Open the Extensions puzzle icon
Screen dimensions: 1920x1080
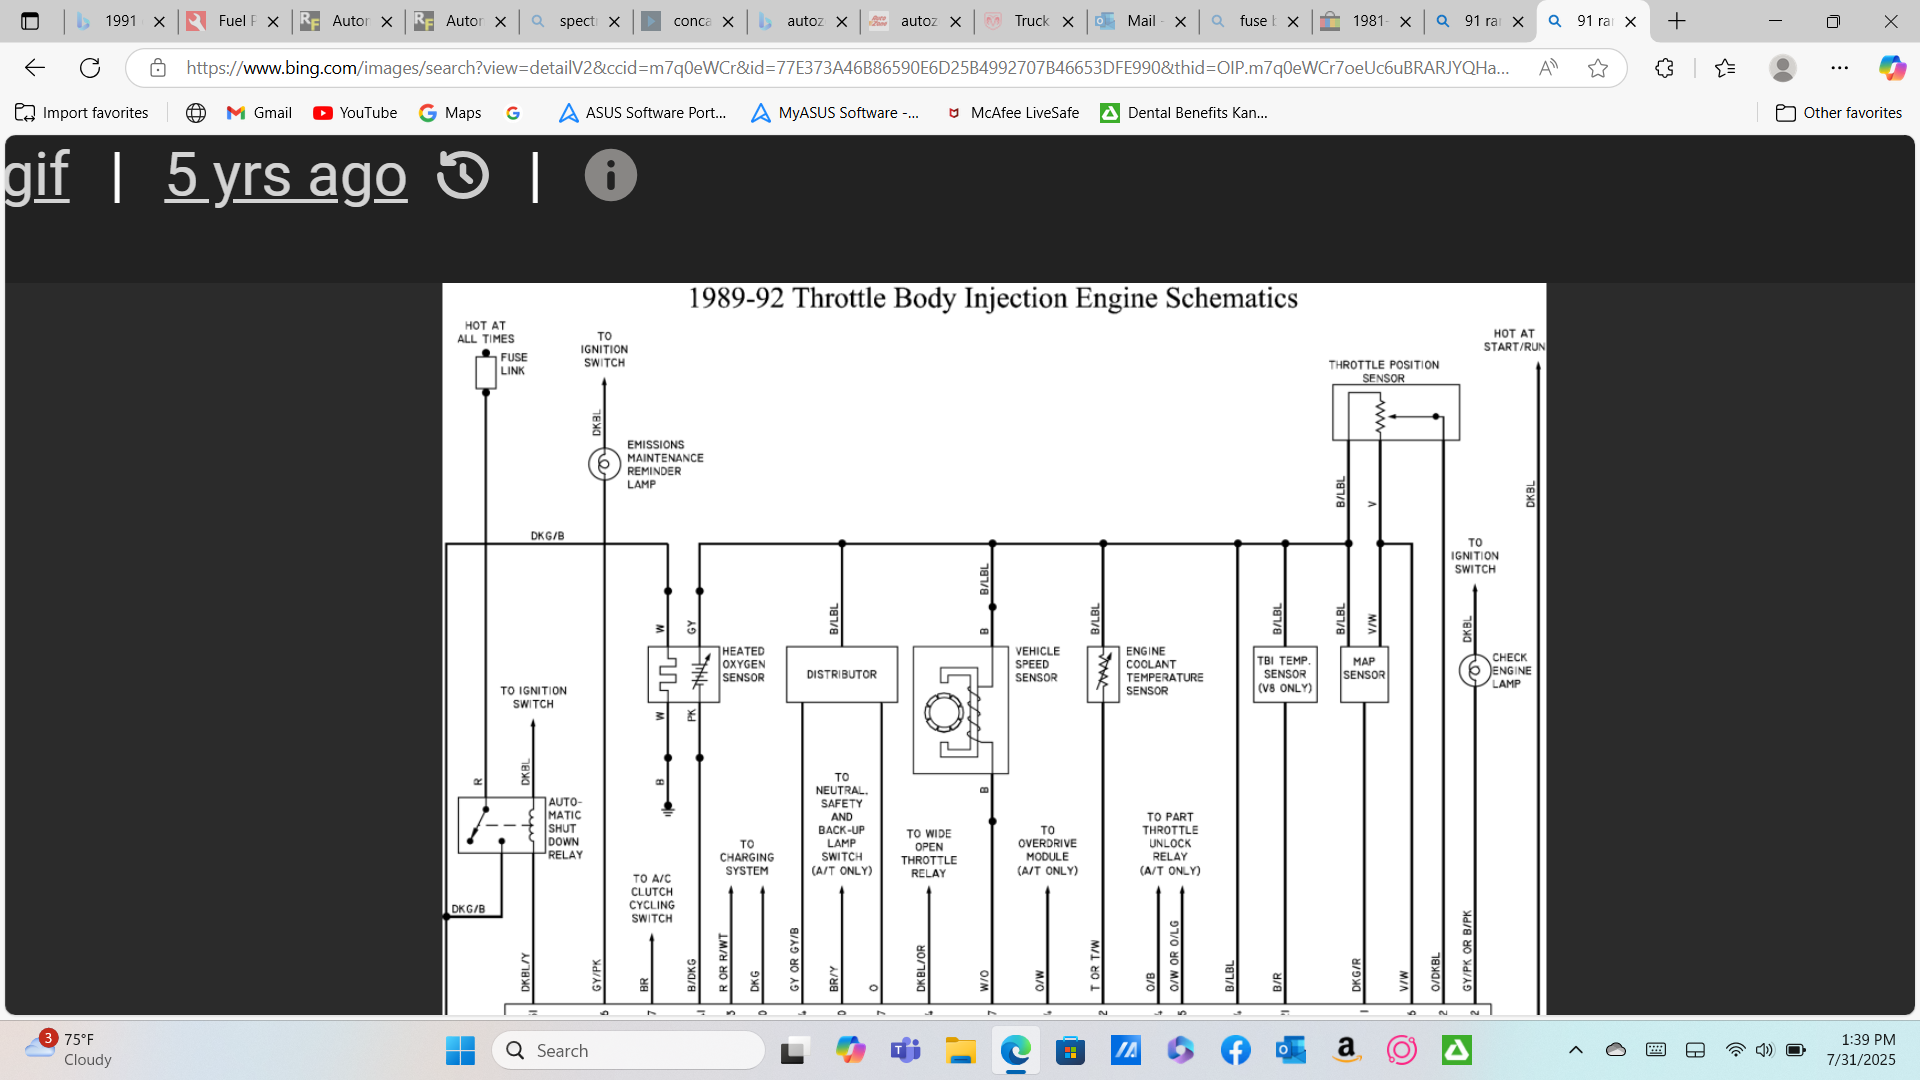1664,68
